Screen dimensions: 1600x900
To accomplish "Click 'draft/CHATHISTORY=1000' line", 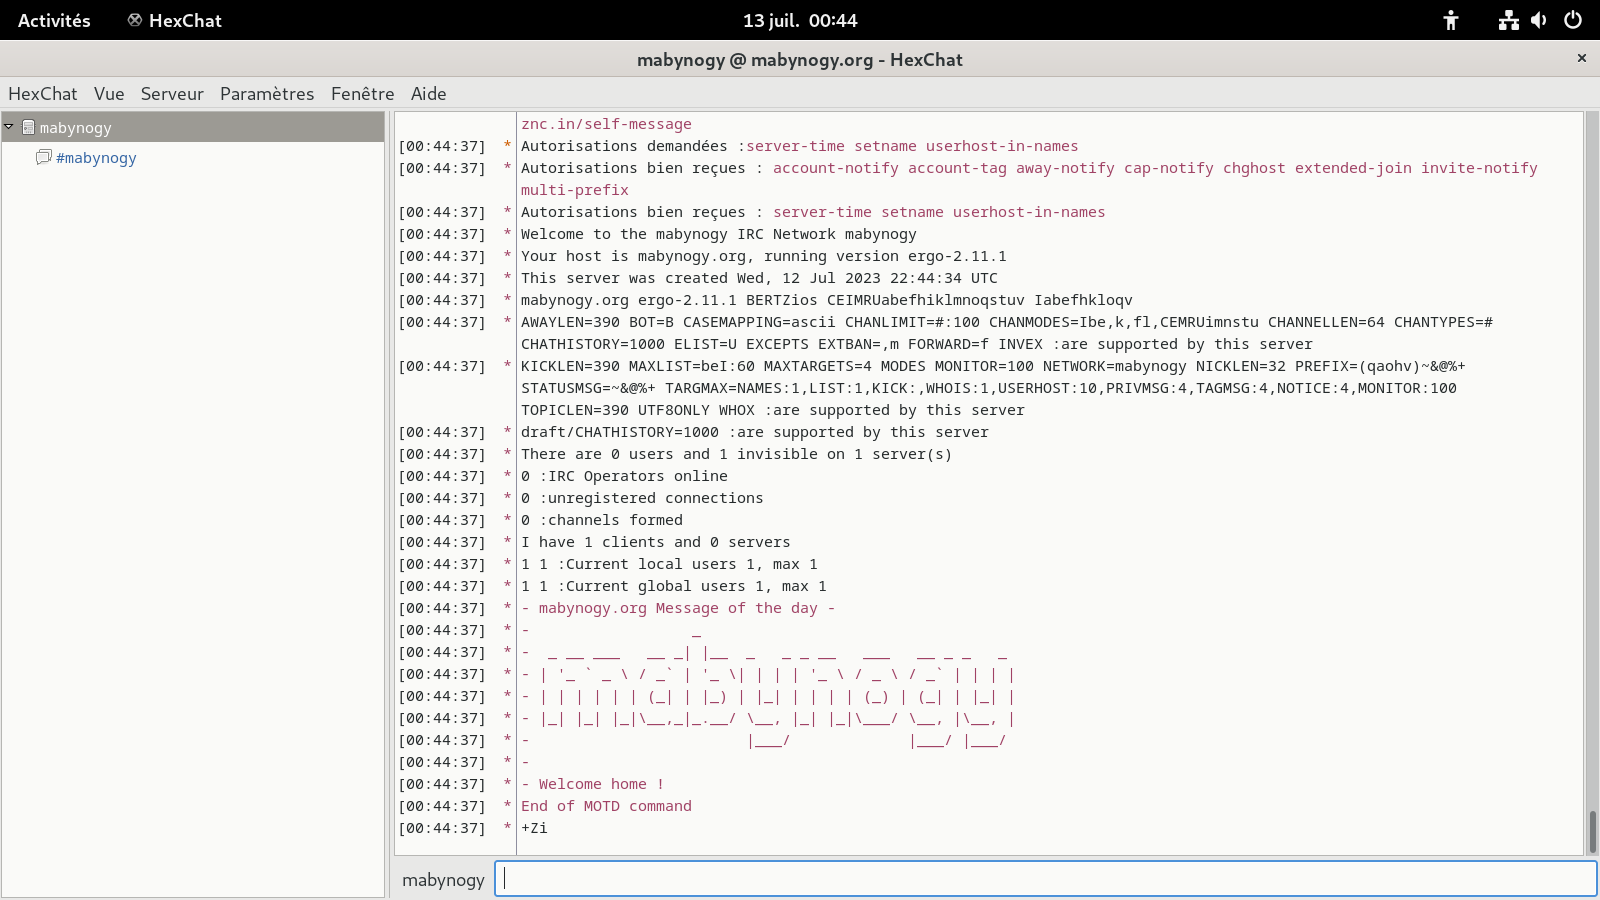I will pos(754,432).
